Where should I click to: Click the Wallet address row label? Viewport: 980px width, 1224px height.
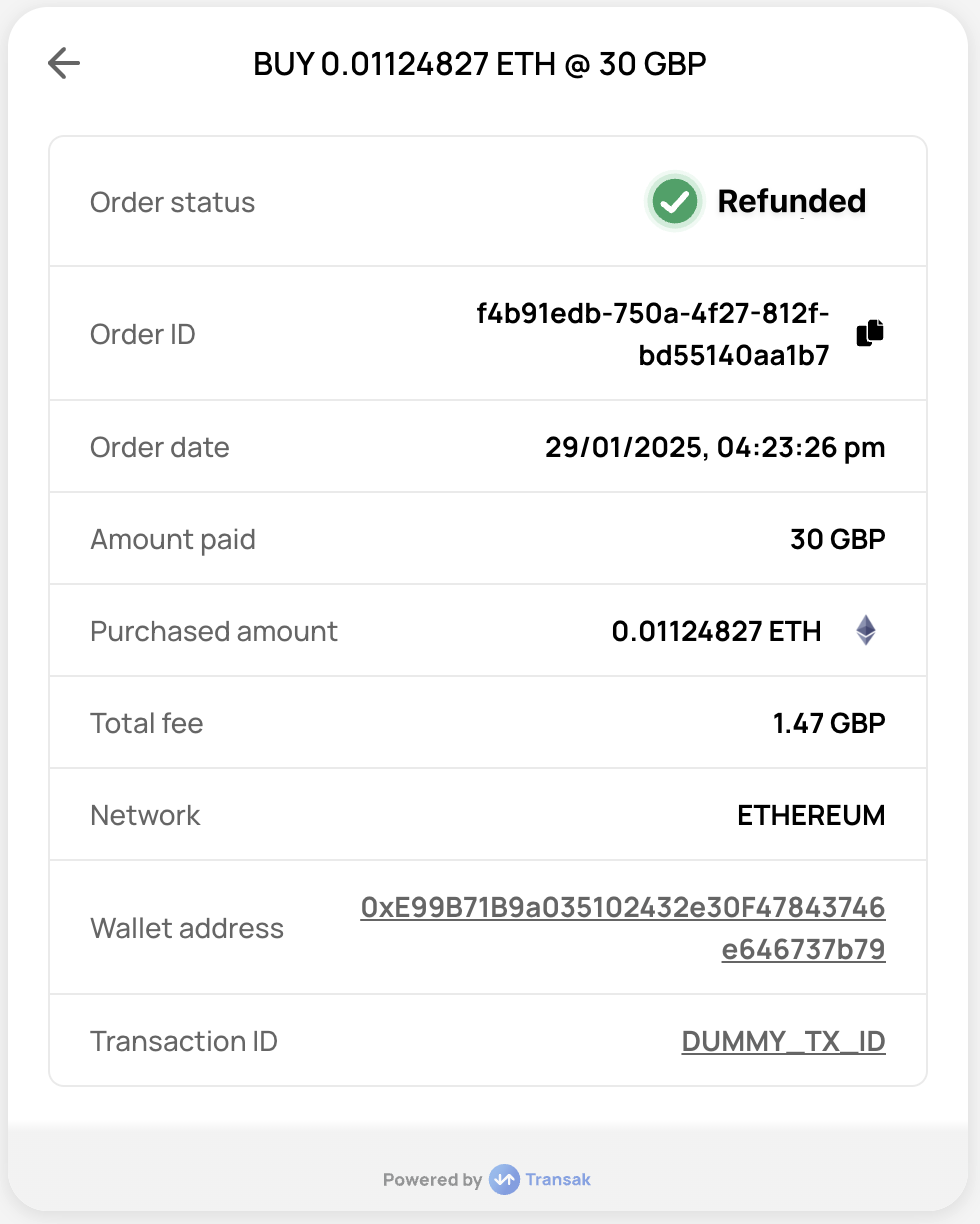pyautogui.click(x=187, y=928)
